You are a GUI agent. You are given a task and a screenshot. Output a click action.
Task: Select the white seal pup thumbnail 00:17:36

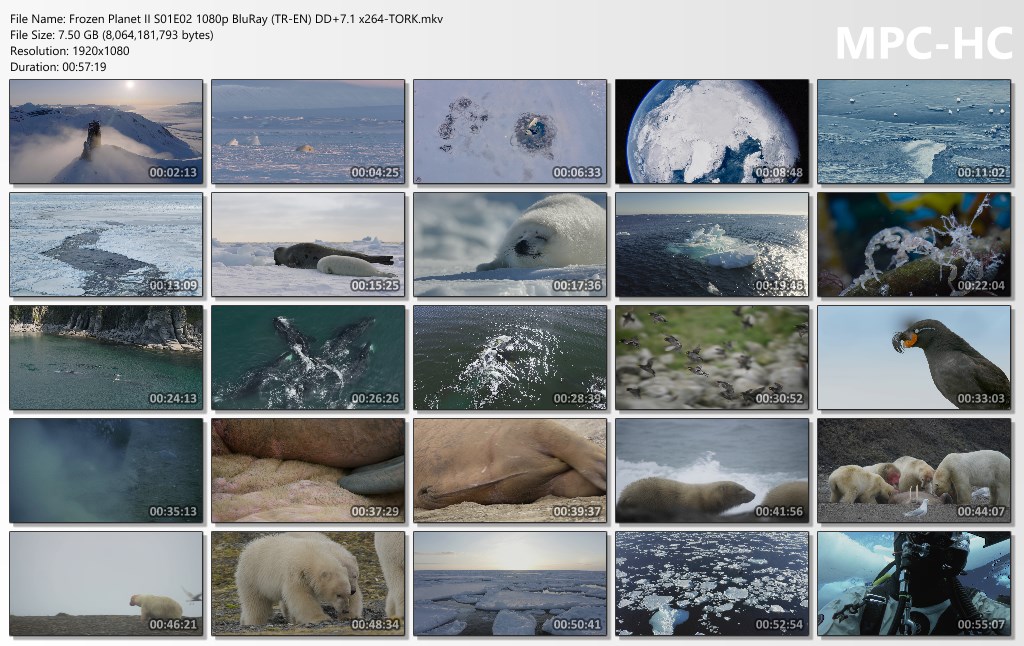coord(510,244)
